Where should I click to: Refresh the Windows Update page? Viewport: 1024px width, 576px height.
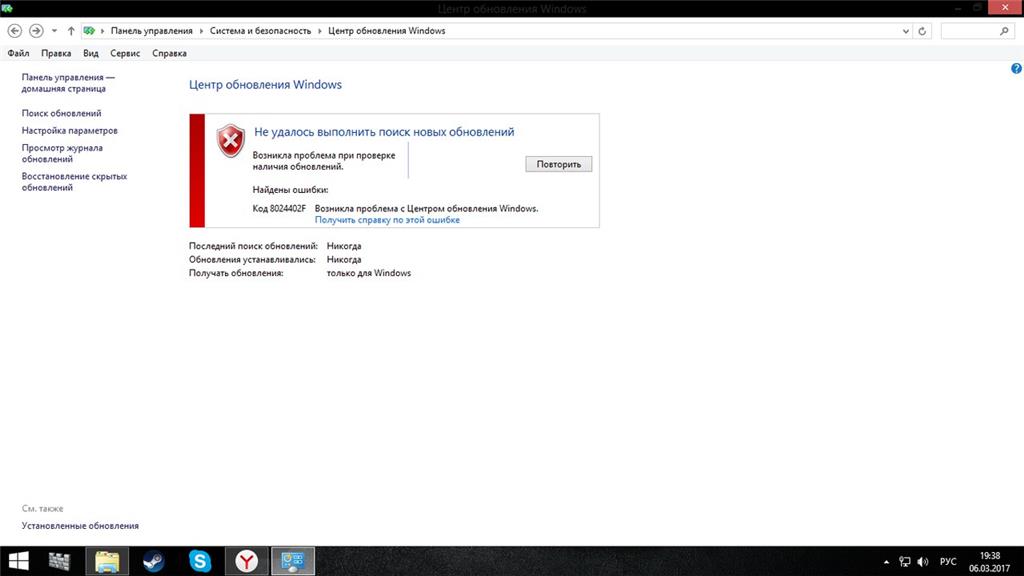point(922,31)
